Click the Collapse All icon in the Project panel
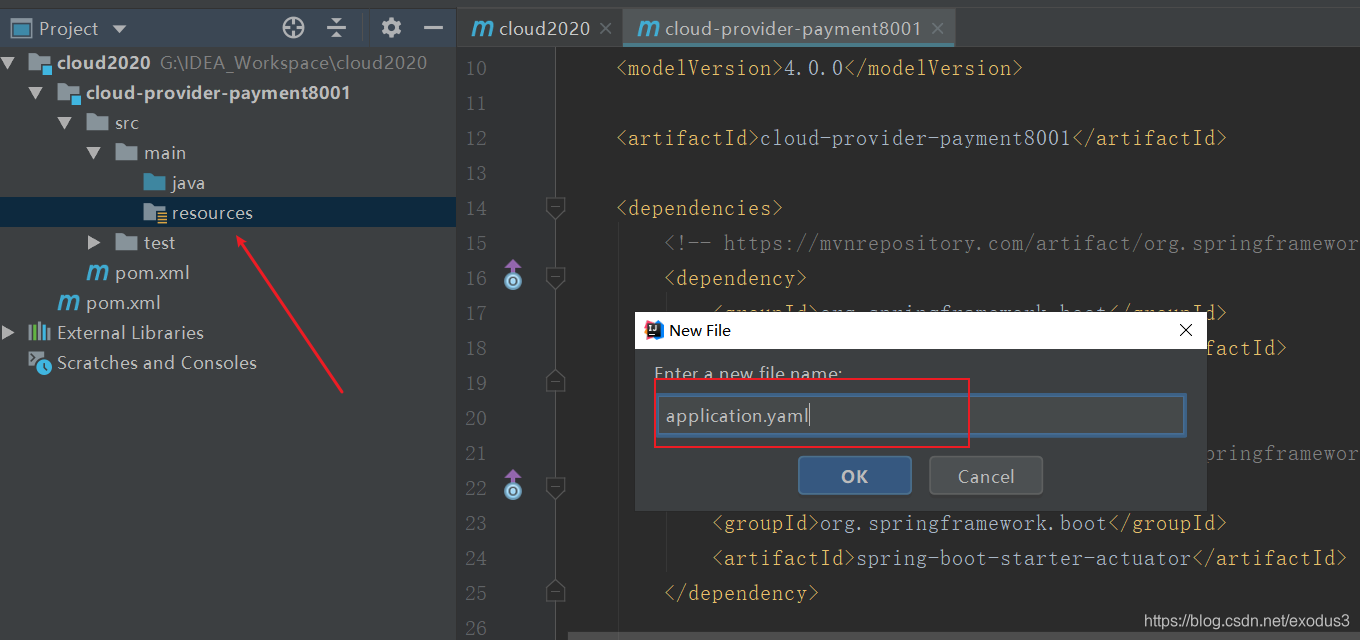This screenshot has height=640, width=1360. click(337, 28)
